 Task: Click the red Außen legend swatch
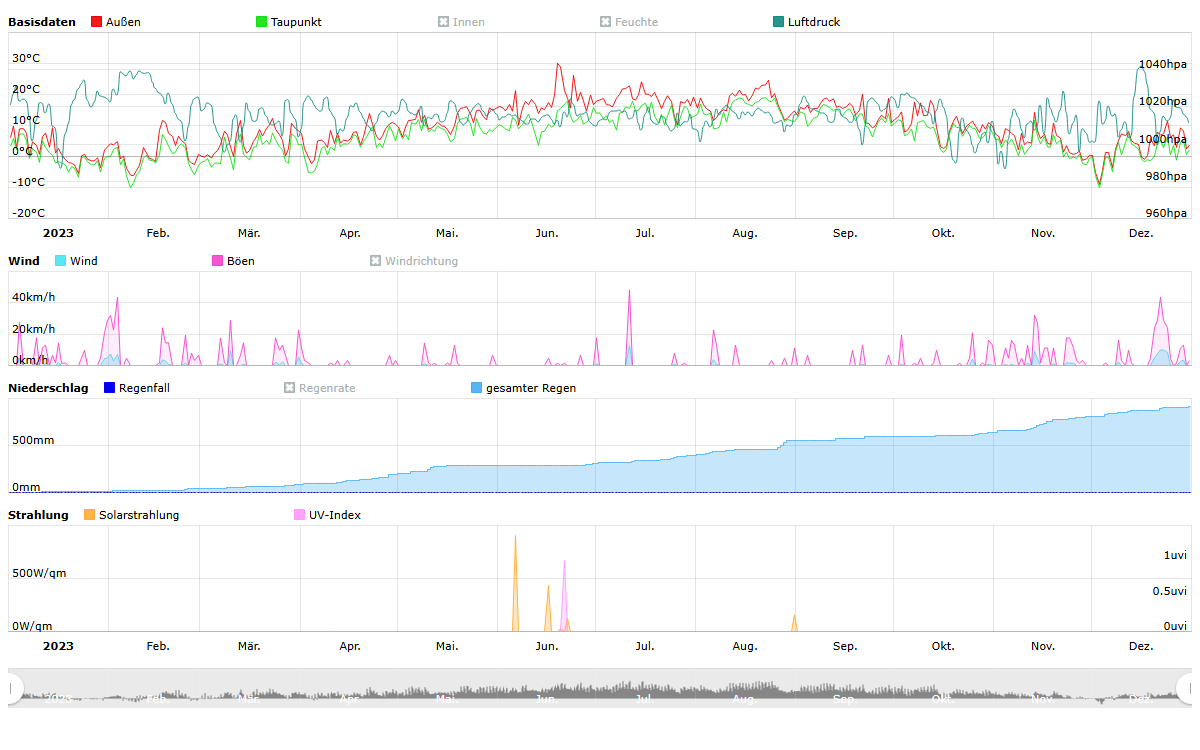[x=97, y=22]
